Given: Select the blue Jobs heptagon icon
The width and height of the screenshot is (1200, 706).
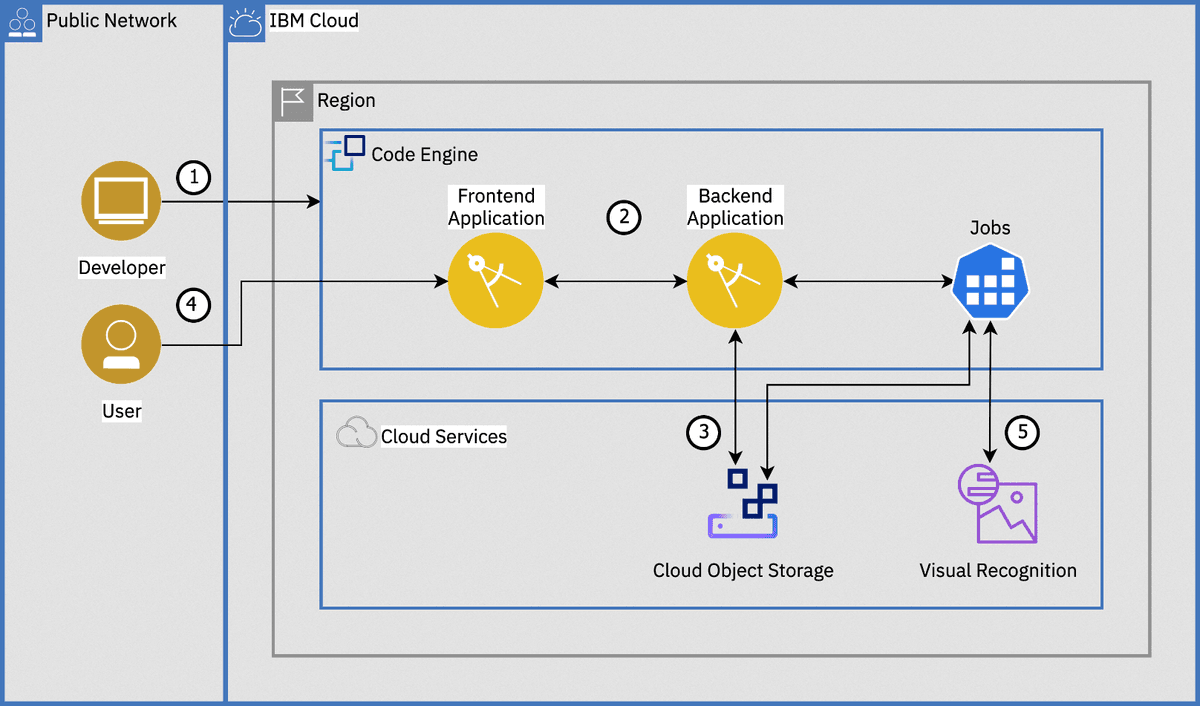Looking at the screenshot, I should point(990,283).
